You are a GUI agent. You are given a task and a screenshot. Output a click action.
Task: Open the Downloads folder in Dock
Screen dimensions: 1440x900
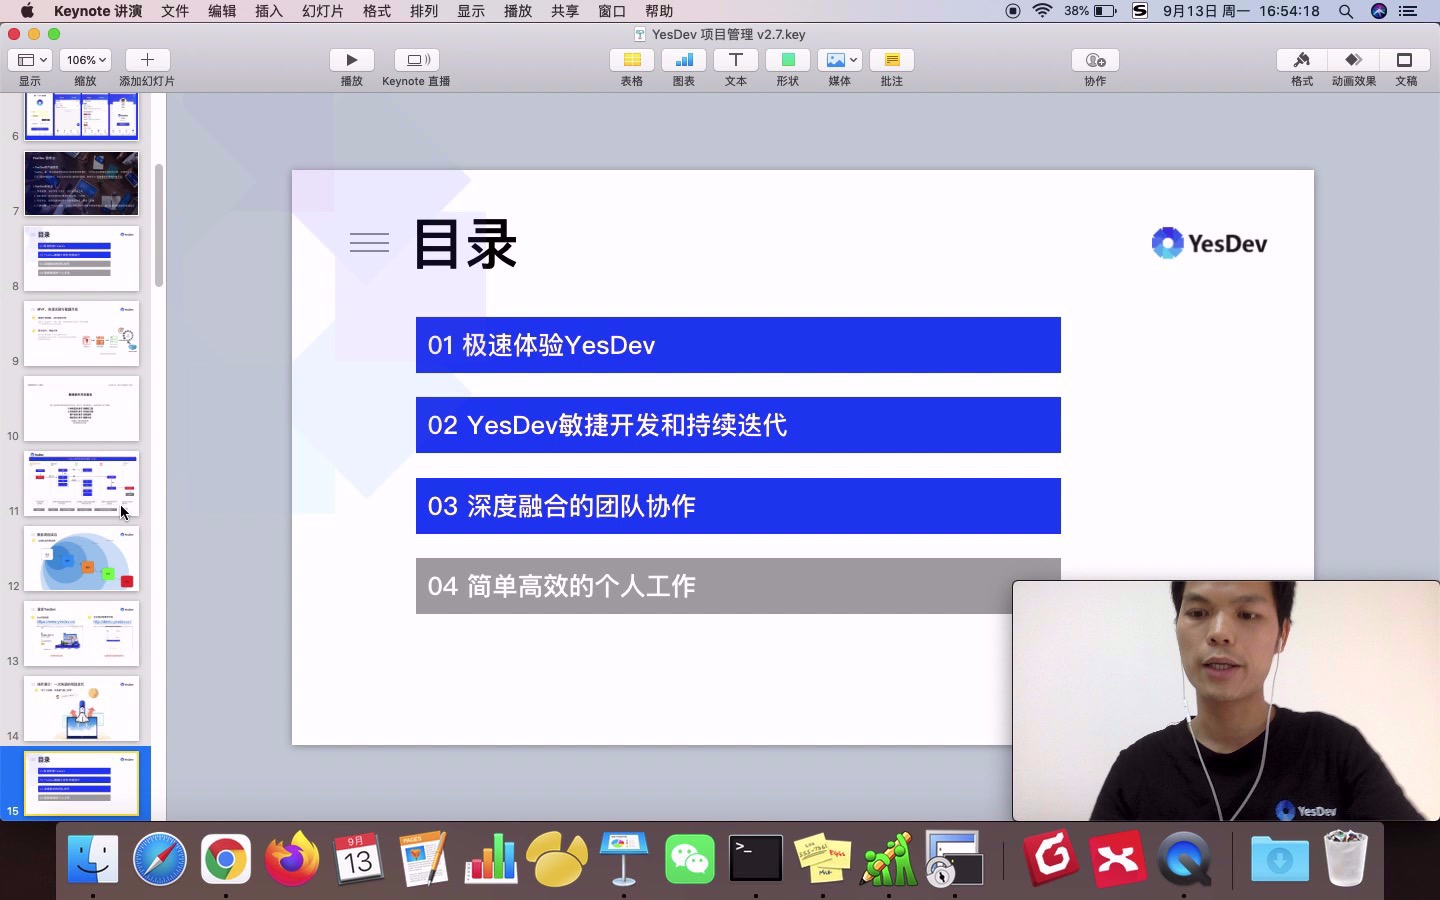(1279, 858)
